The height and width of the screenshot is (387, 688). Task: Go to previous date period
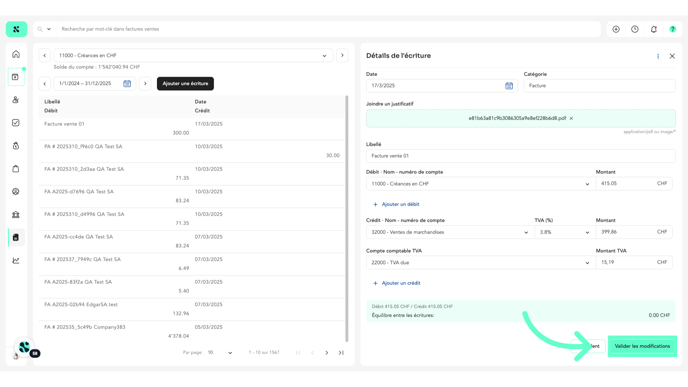pos(44,83)
